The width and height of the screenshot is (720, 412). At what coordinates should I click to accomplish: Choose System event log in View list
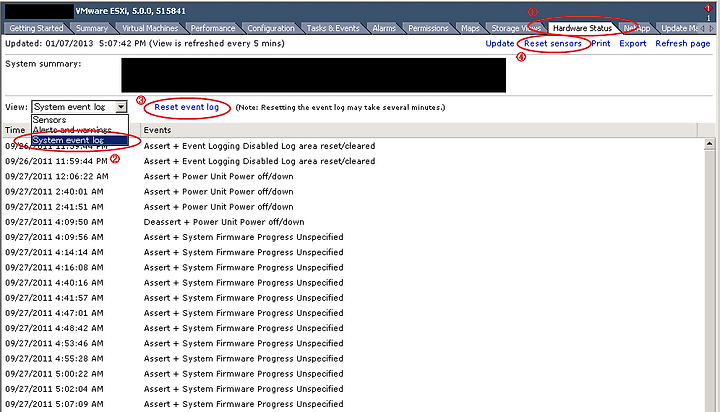coord(80,140)
